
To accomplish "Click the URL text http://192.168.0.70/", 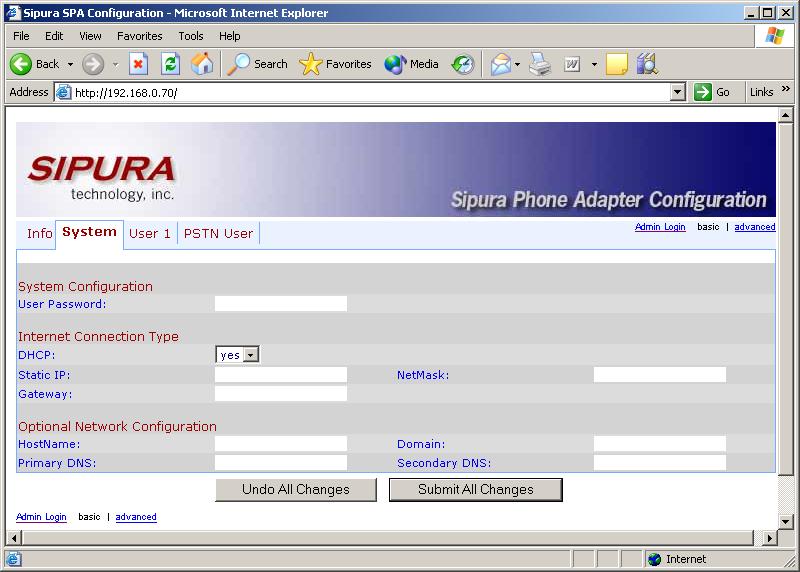I will point(126,93).
